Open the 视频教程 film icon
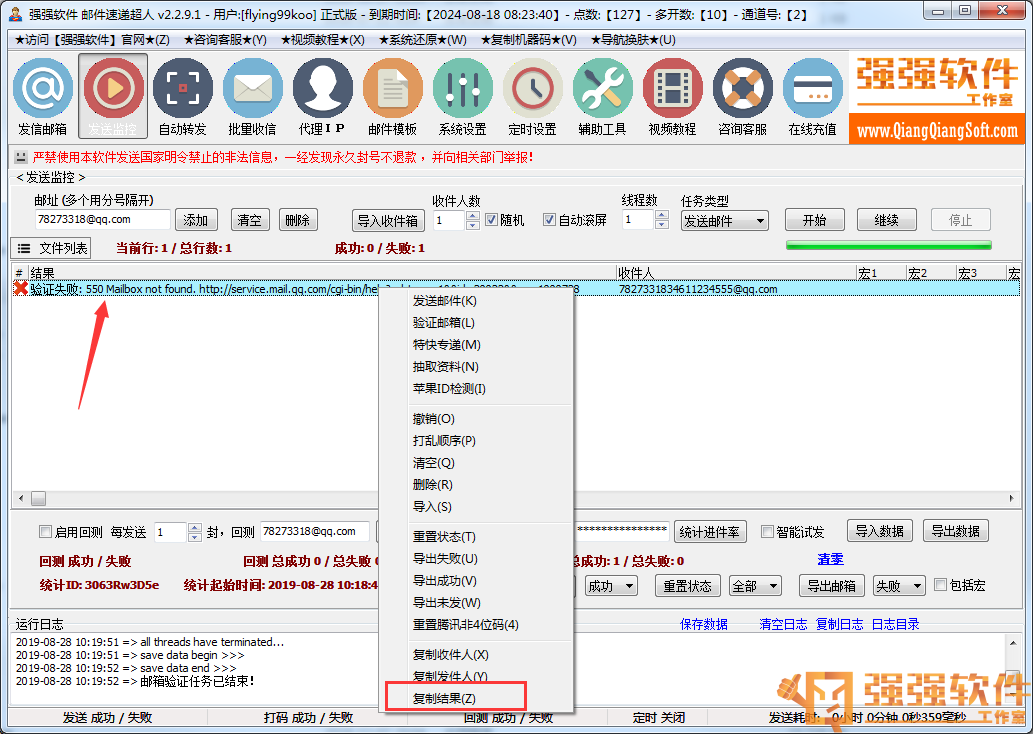Viewport: 1033px width, 734px height. tap(672, 96)
